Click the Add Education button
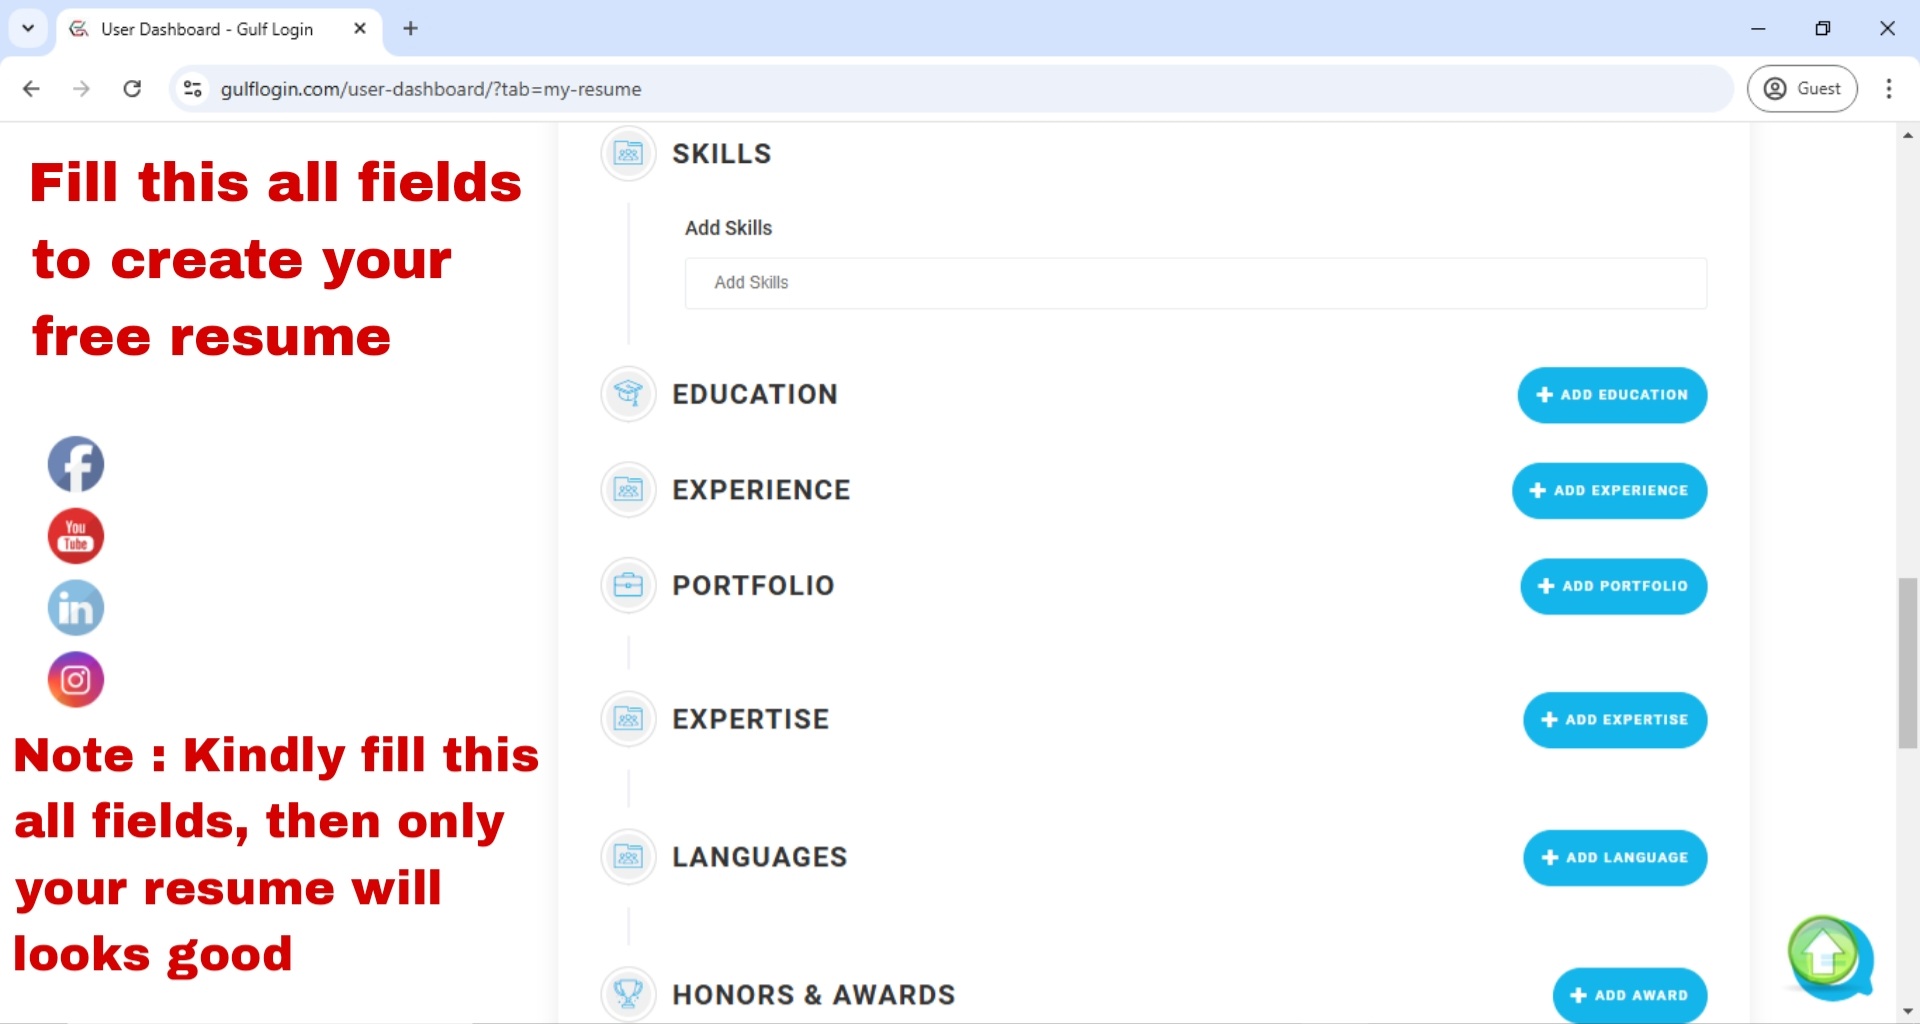 1611,394
